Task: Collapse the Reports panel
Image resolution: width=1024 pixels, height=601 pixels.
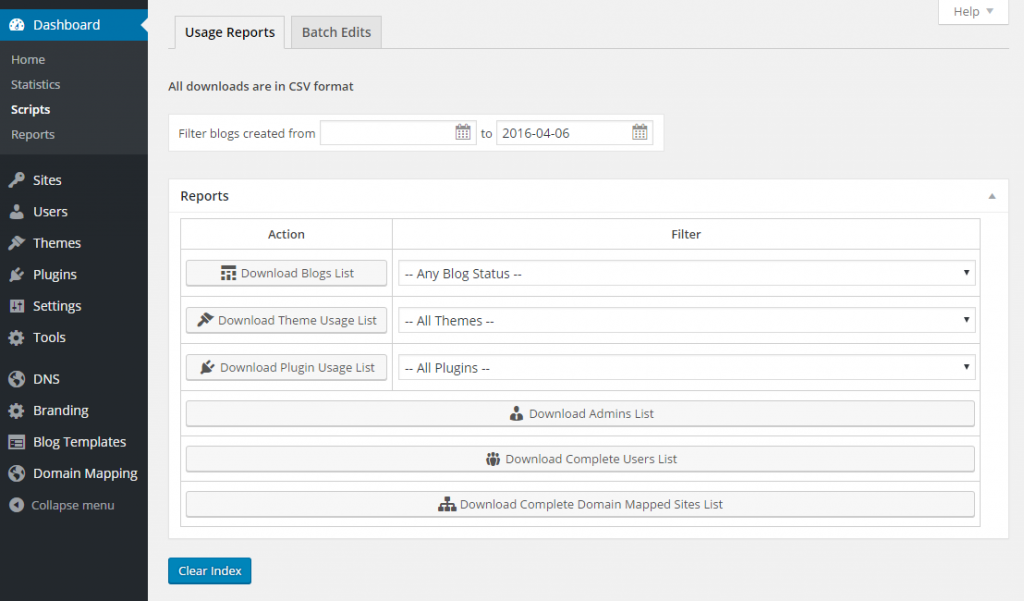Action: tap(992, 196)
